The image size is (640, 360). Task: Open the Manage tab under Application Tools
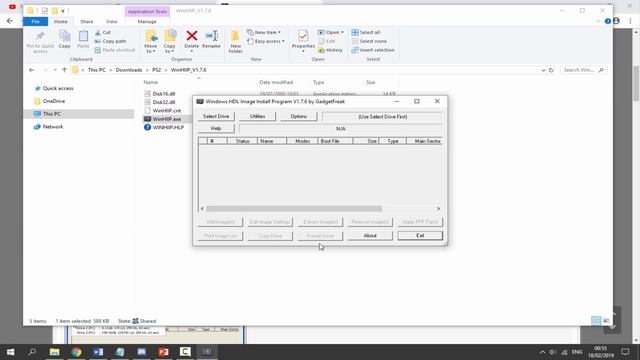click(147, 21)
